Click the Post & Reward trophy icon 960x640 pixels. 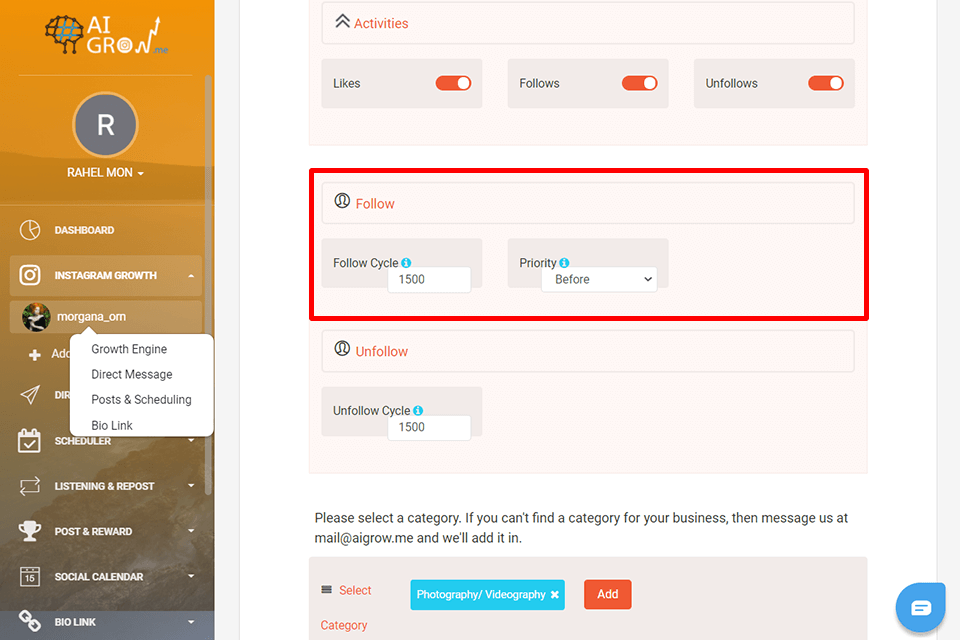pos(30,531)
